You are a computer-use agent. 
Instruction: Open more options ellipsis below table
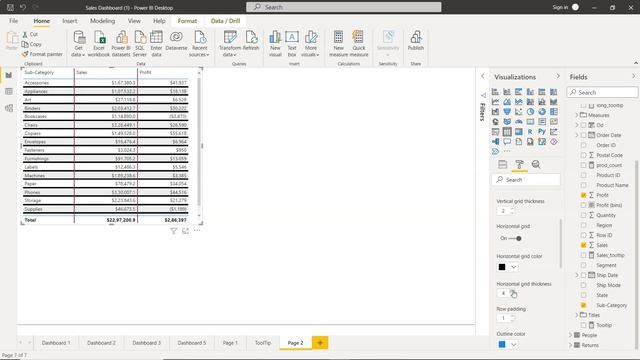coord(197,231)
